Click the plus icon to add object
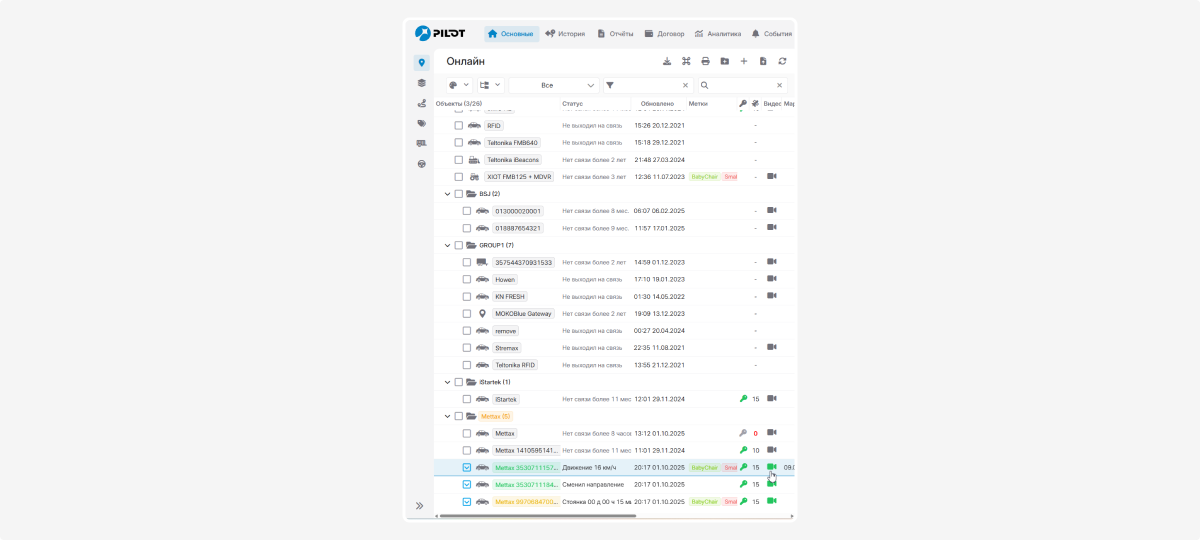Image resolution: width=1200 pixels, height=540 pixels. tap(743, 61)
